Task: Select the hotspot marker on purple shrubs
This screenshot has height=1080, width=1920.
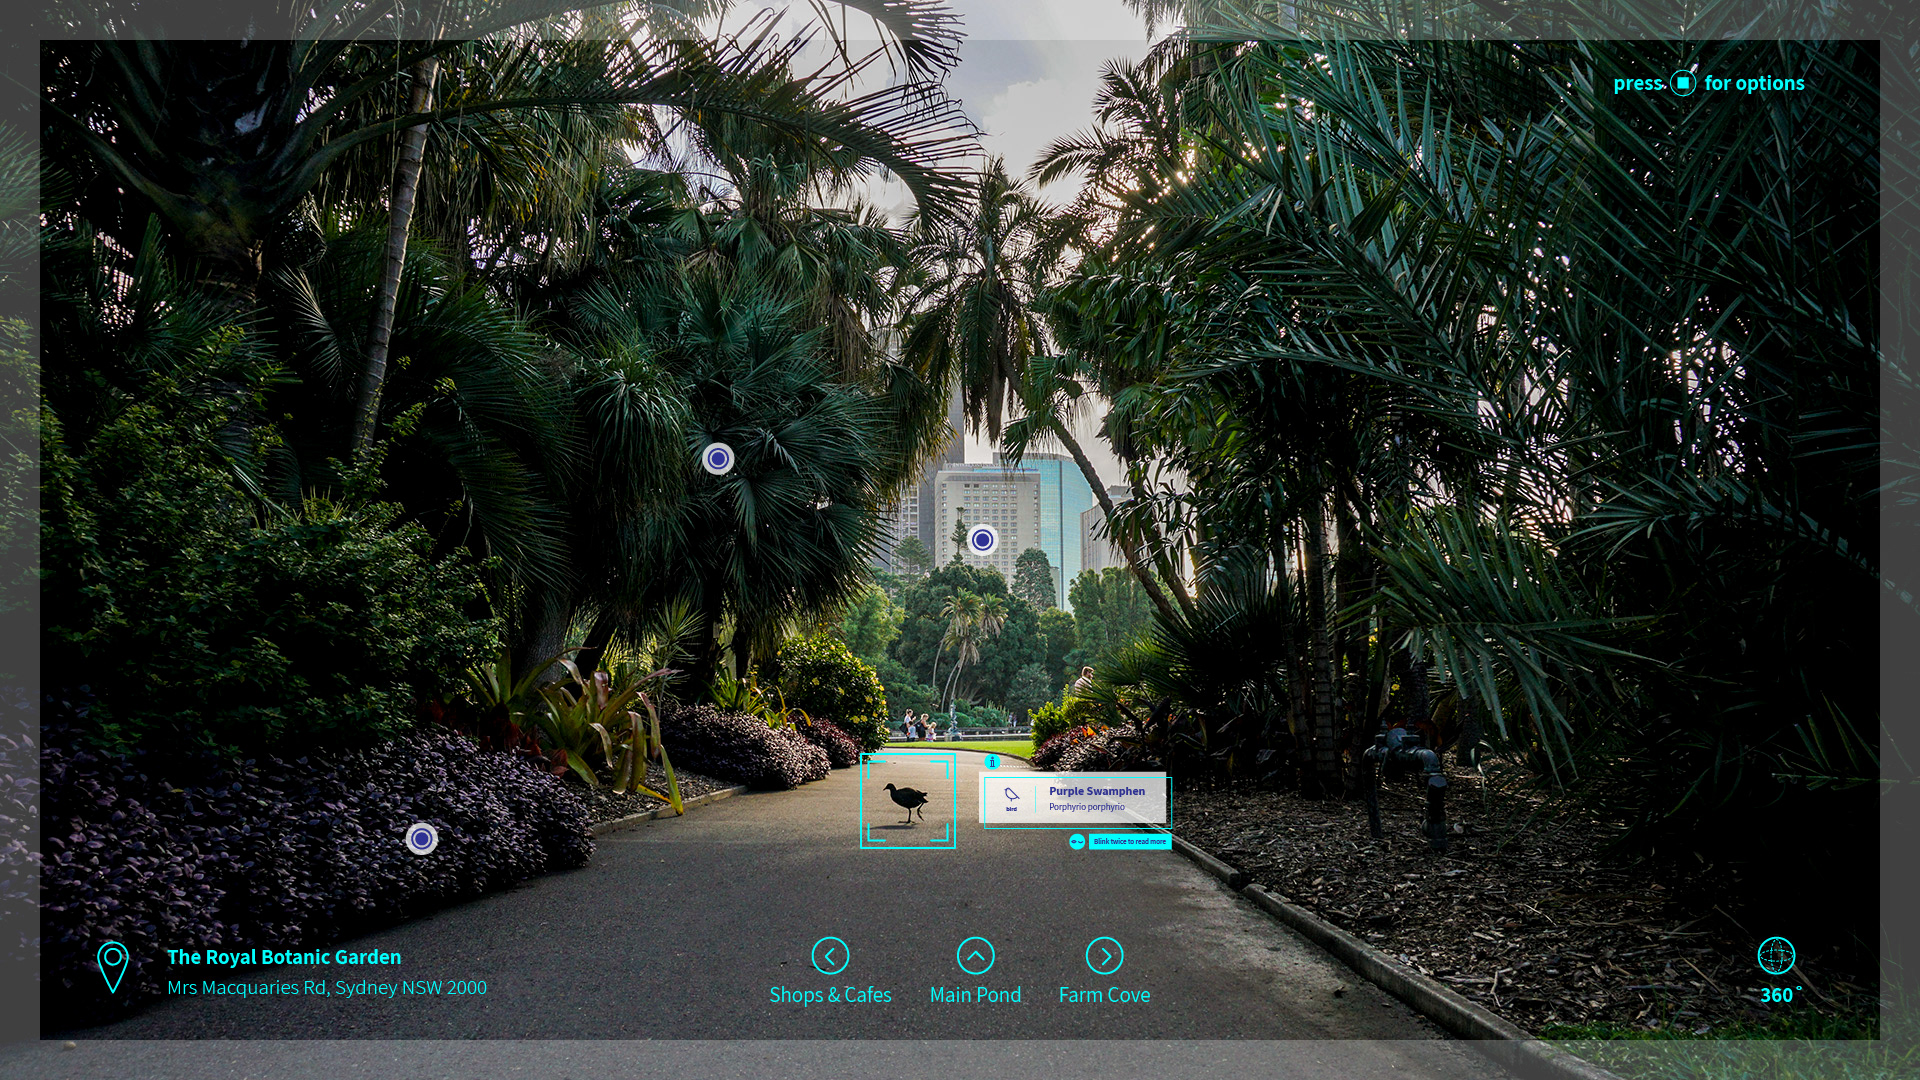Action: click(422, 838)
